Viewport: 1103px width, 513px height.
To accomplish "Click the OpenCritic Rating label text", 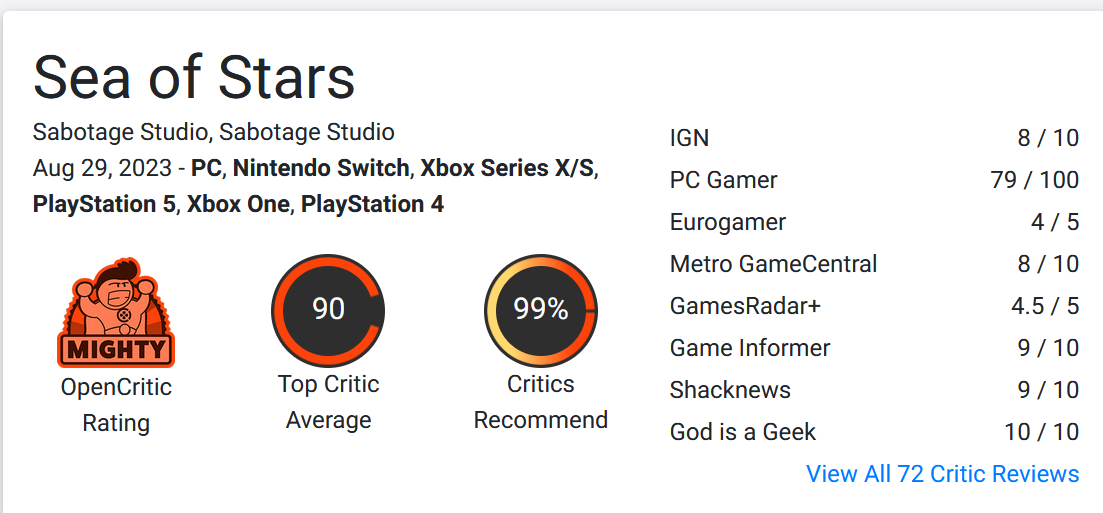I will pyautogui.click(x=116, y=405).
